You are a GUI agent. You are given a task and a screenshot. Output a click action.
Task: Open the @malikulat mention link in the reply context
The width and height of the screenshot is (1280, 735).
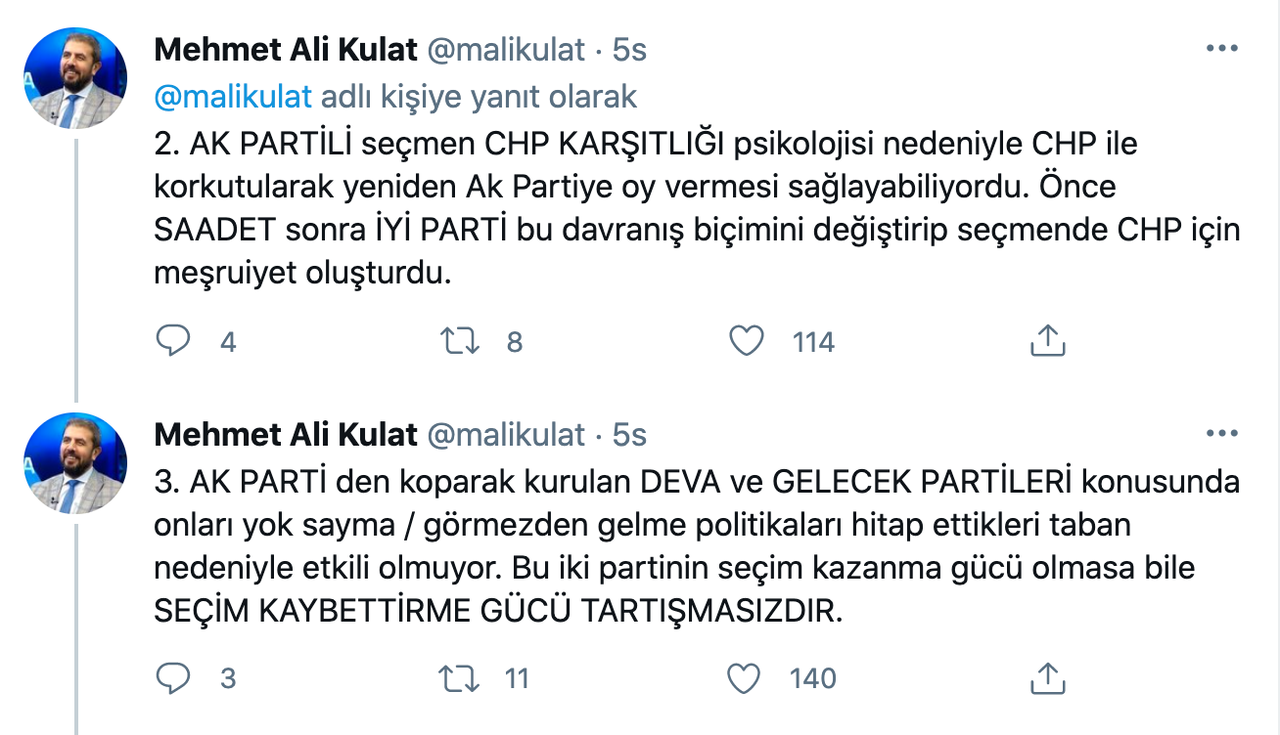[232, 96]
